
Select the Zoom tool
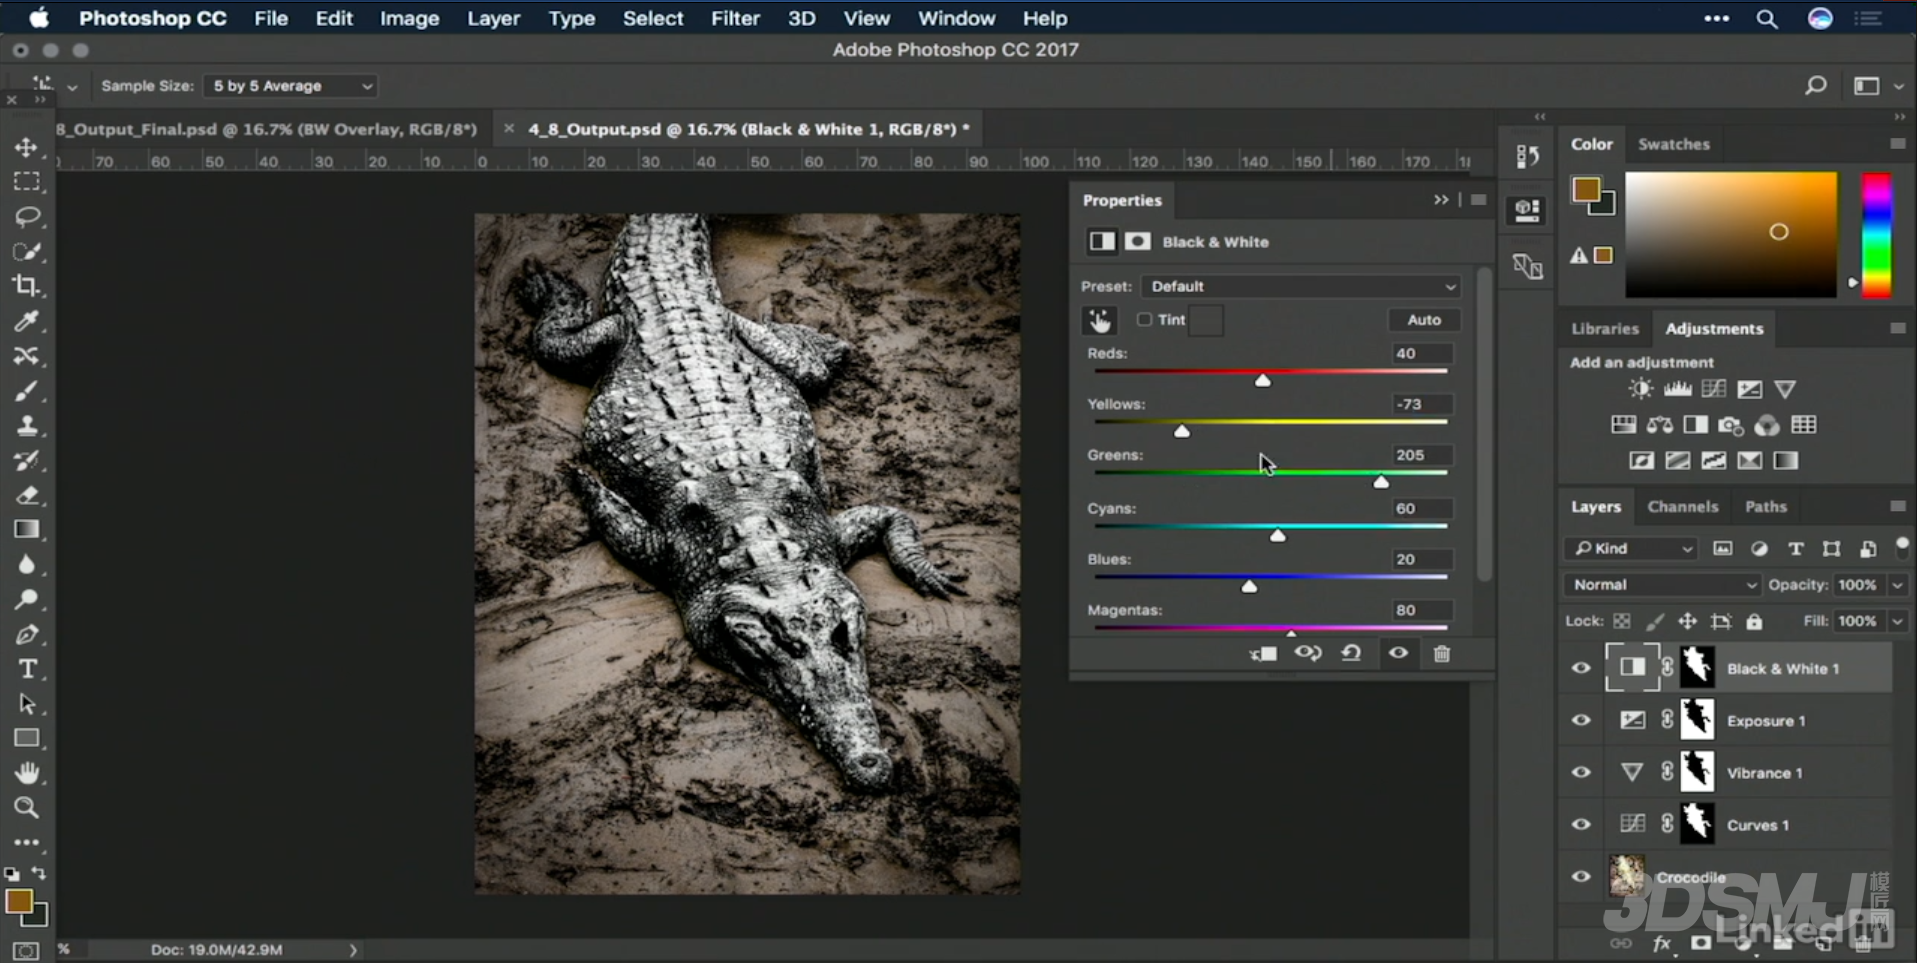point(27,807)
